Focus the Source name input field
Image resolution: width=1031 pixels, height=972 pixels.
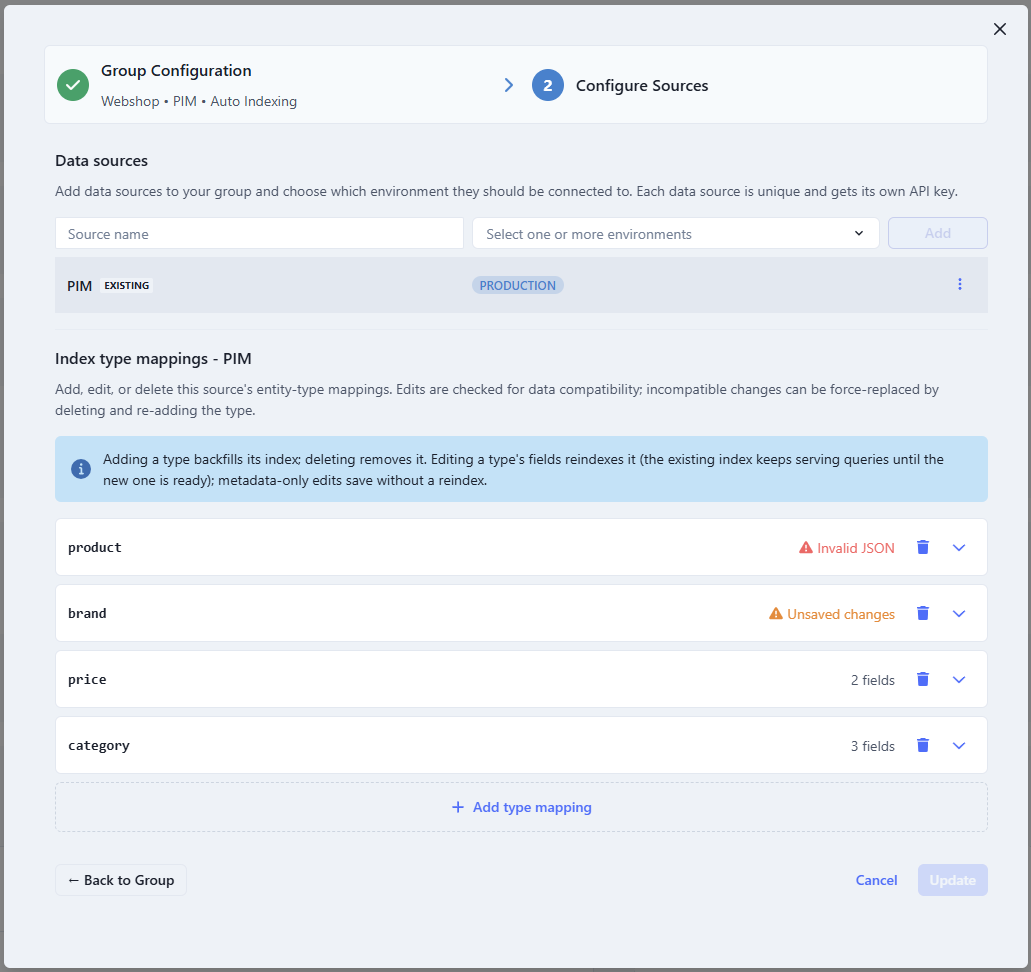point(259,233)
